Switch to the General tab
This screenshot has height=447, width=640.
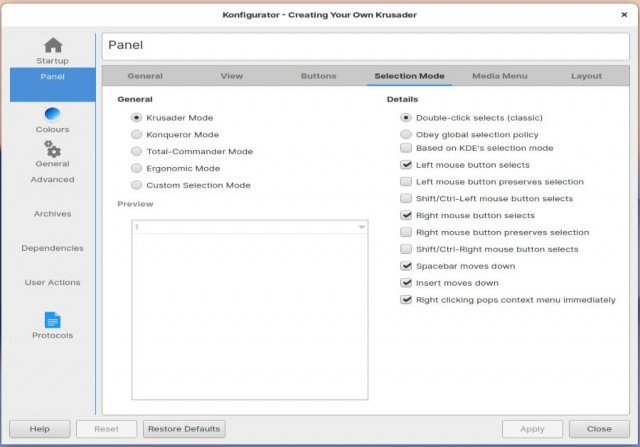click(145, 76)
